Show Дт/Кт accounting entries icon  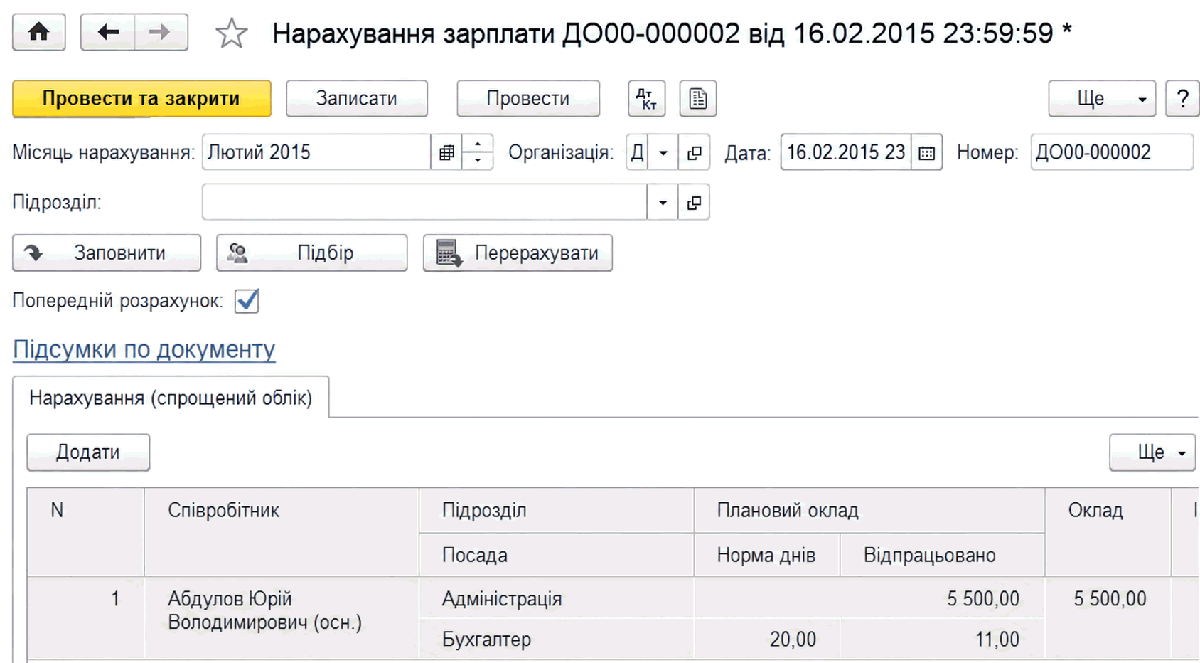click(x=645, y=99)
